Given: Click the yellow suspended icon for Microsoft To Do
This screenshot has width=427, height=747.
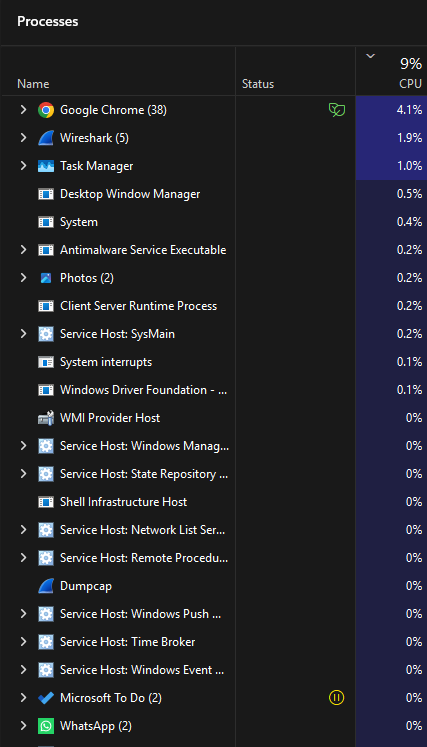Looking at the screenshot, I should [x=336, y=698].
